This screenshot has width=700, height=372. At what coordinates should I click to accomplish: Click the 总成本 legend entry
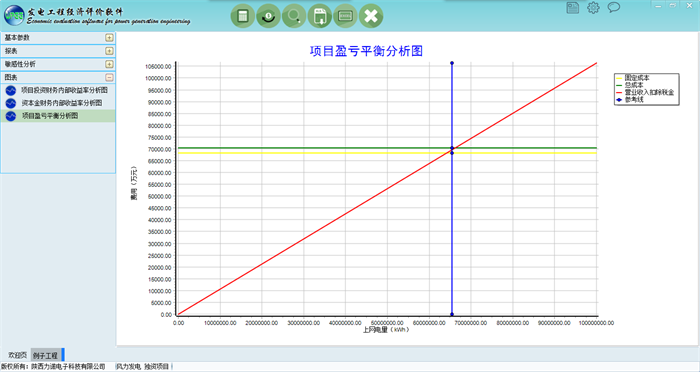pos(634,85)
